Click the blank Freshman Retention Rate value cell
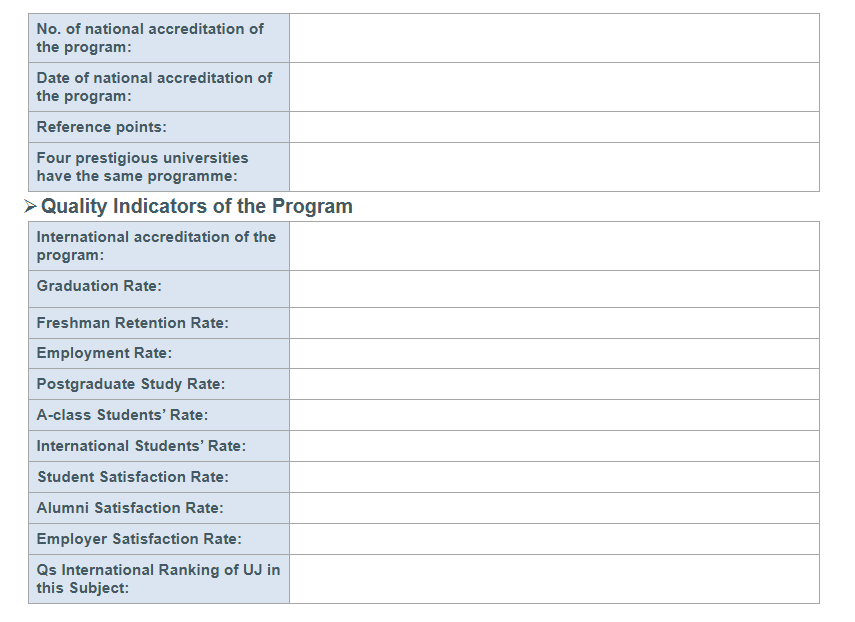This screenshot has width=855, height=622. pos(554,323)
